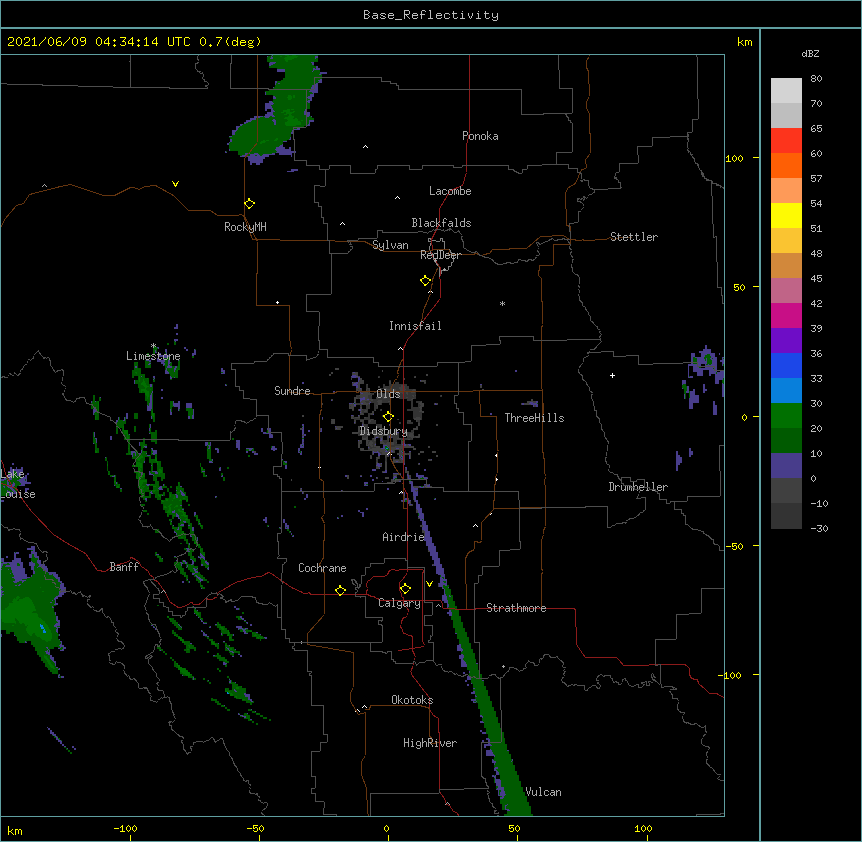Pick the light gray 70-80 dBZ legend swatch
Screen dimensions: 862x842
786,91
